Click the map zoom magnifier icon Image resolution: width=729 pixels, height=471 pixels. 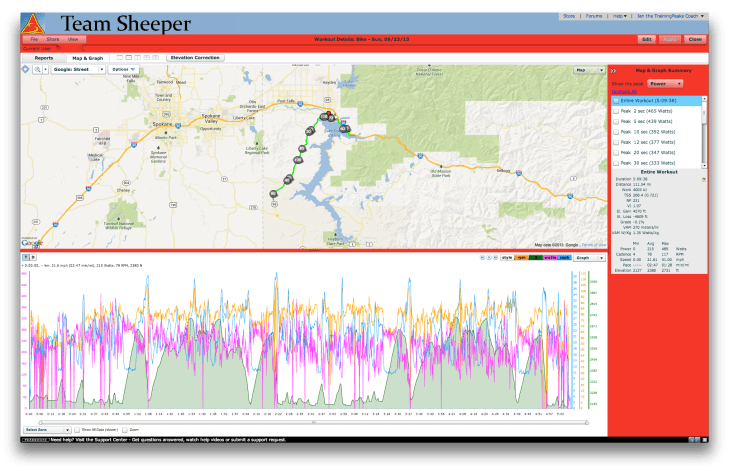[38, 70]
